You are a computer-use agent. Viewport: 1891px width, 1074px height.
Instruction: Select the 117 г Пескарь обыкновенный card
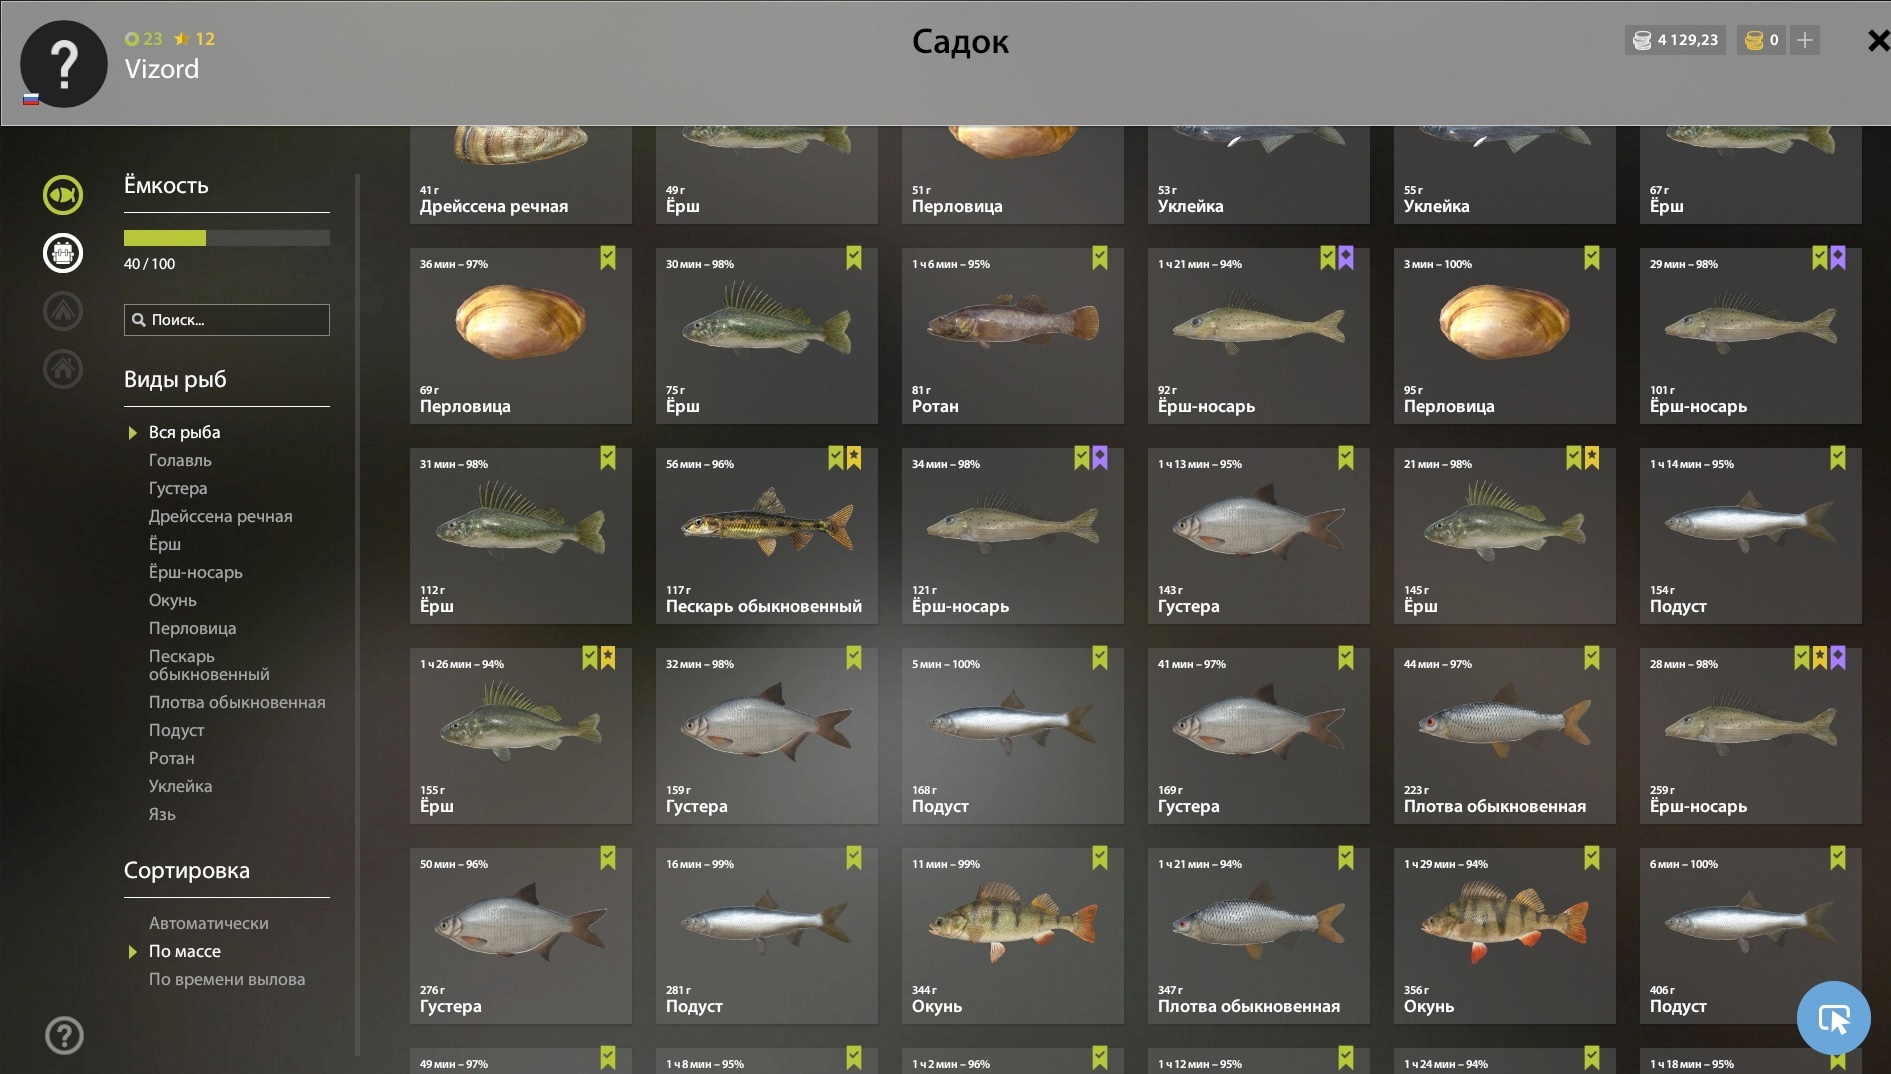(766, 536)
